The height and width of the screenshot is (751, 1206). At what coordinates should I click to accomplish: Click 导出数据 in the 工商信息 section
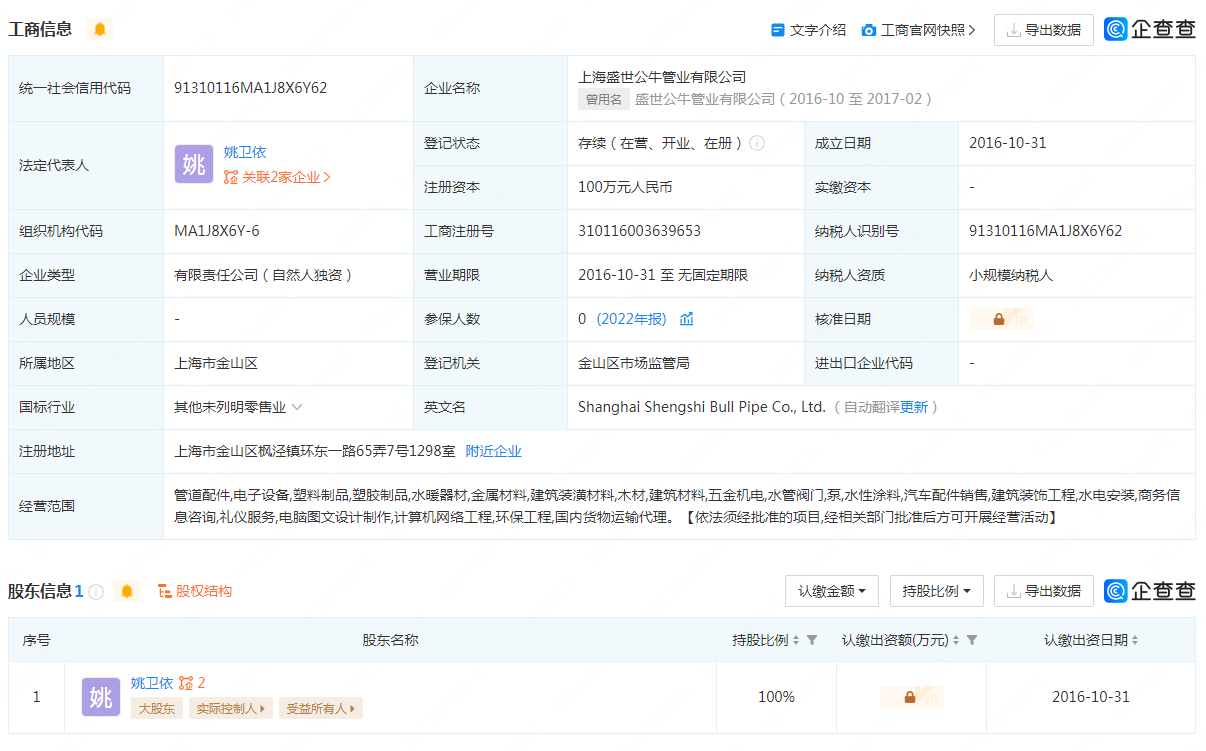pos(1044,30)
